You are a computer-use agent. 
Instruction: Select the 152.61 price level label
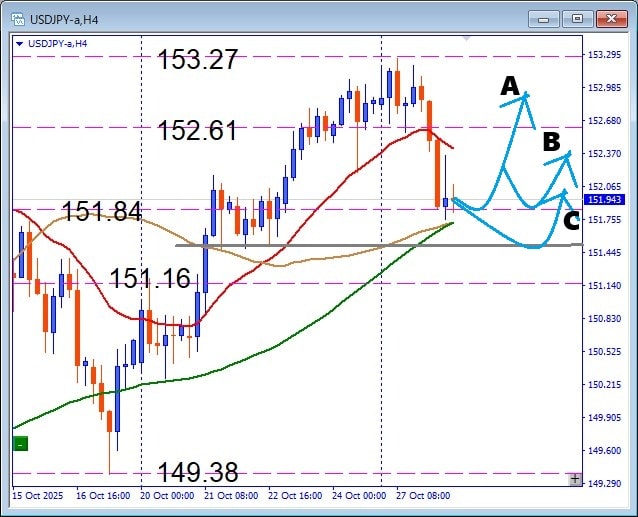197,130
